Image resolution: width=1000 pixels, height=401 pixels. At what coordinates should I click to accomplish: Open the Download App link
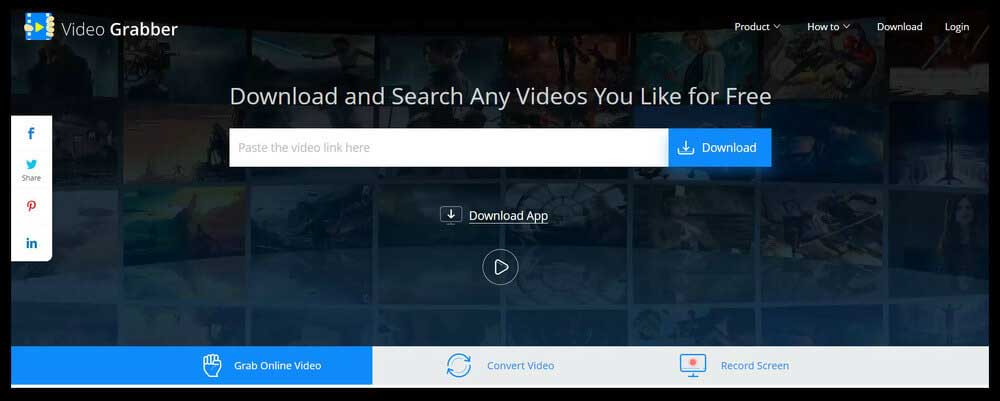click(x=508, y=216)
